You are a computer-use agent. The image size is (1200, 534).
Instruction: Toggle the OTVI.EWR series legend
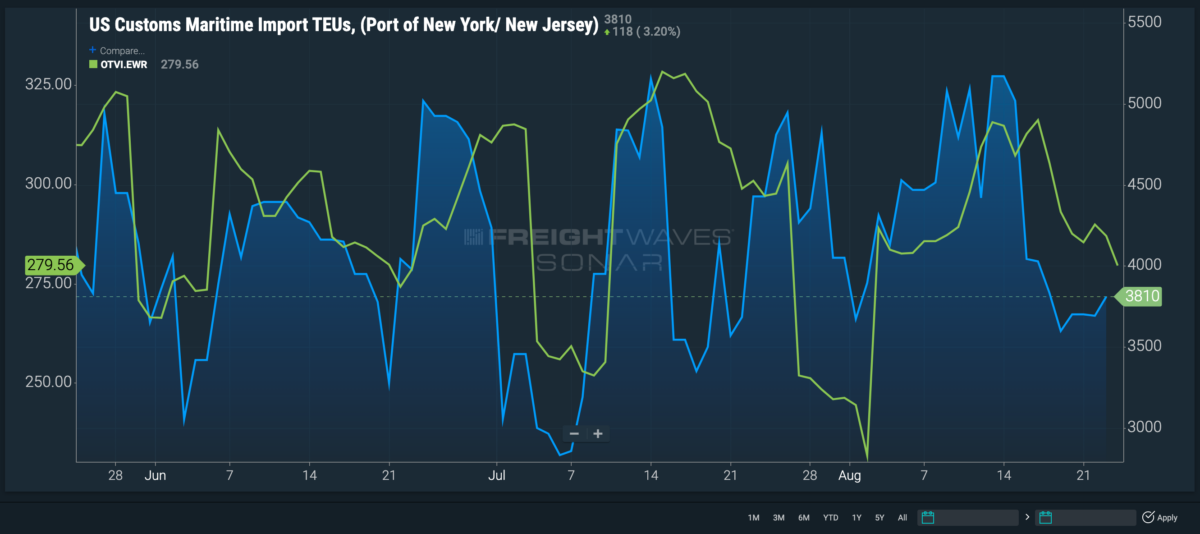point(124,64)
